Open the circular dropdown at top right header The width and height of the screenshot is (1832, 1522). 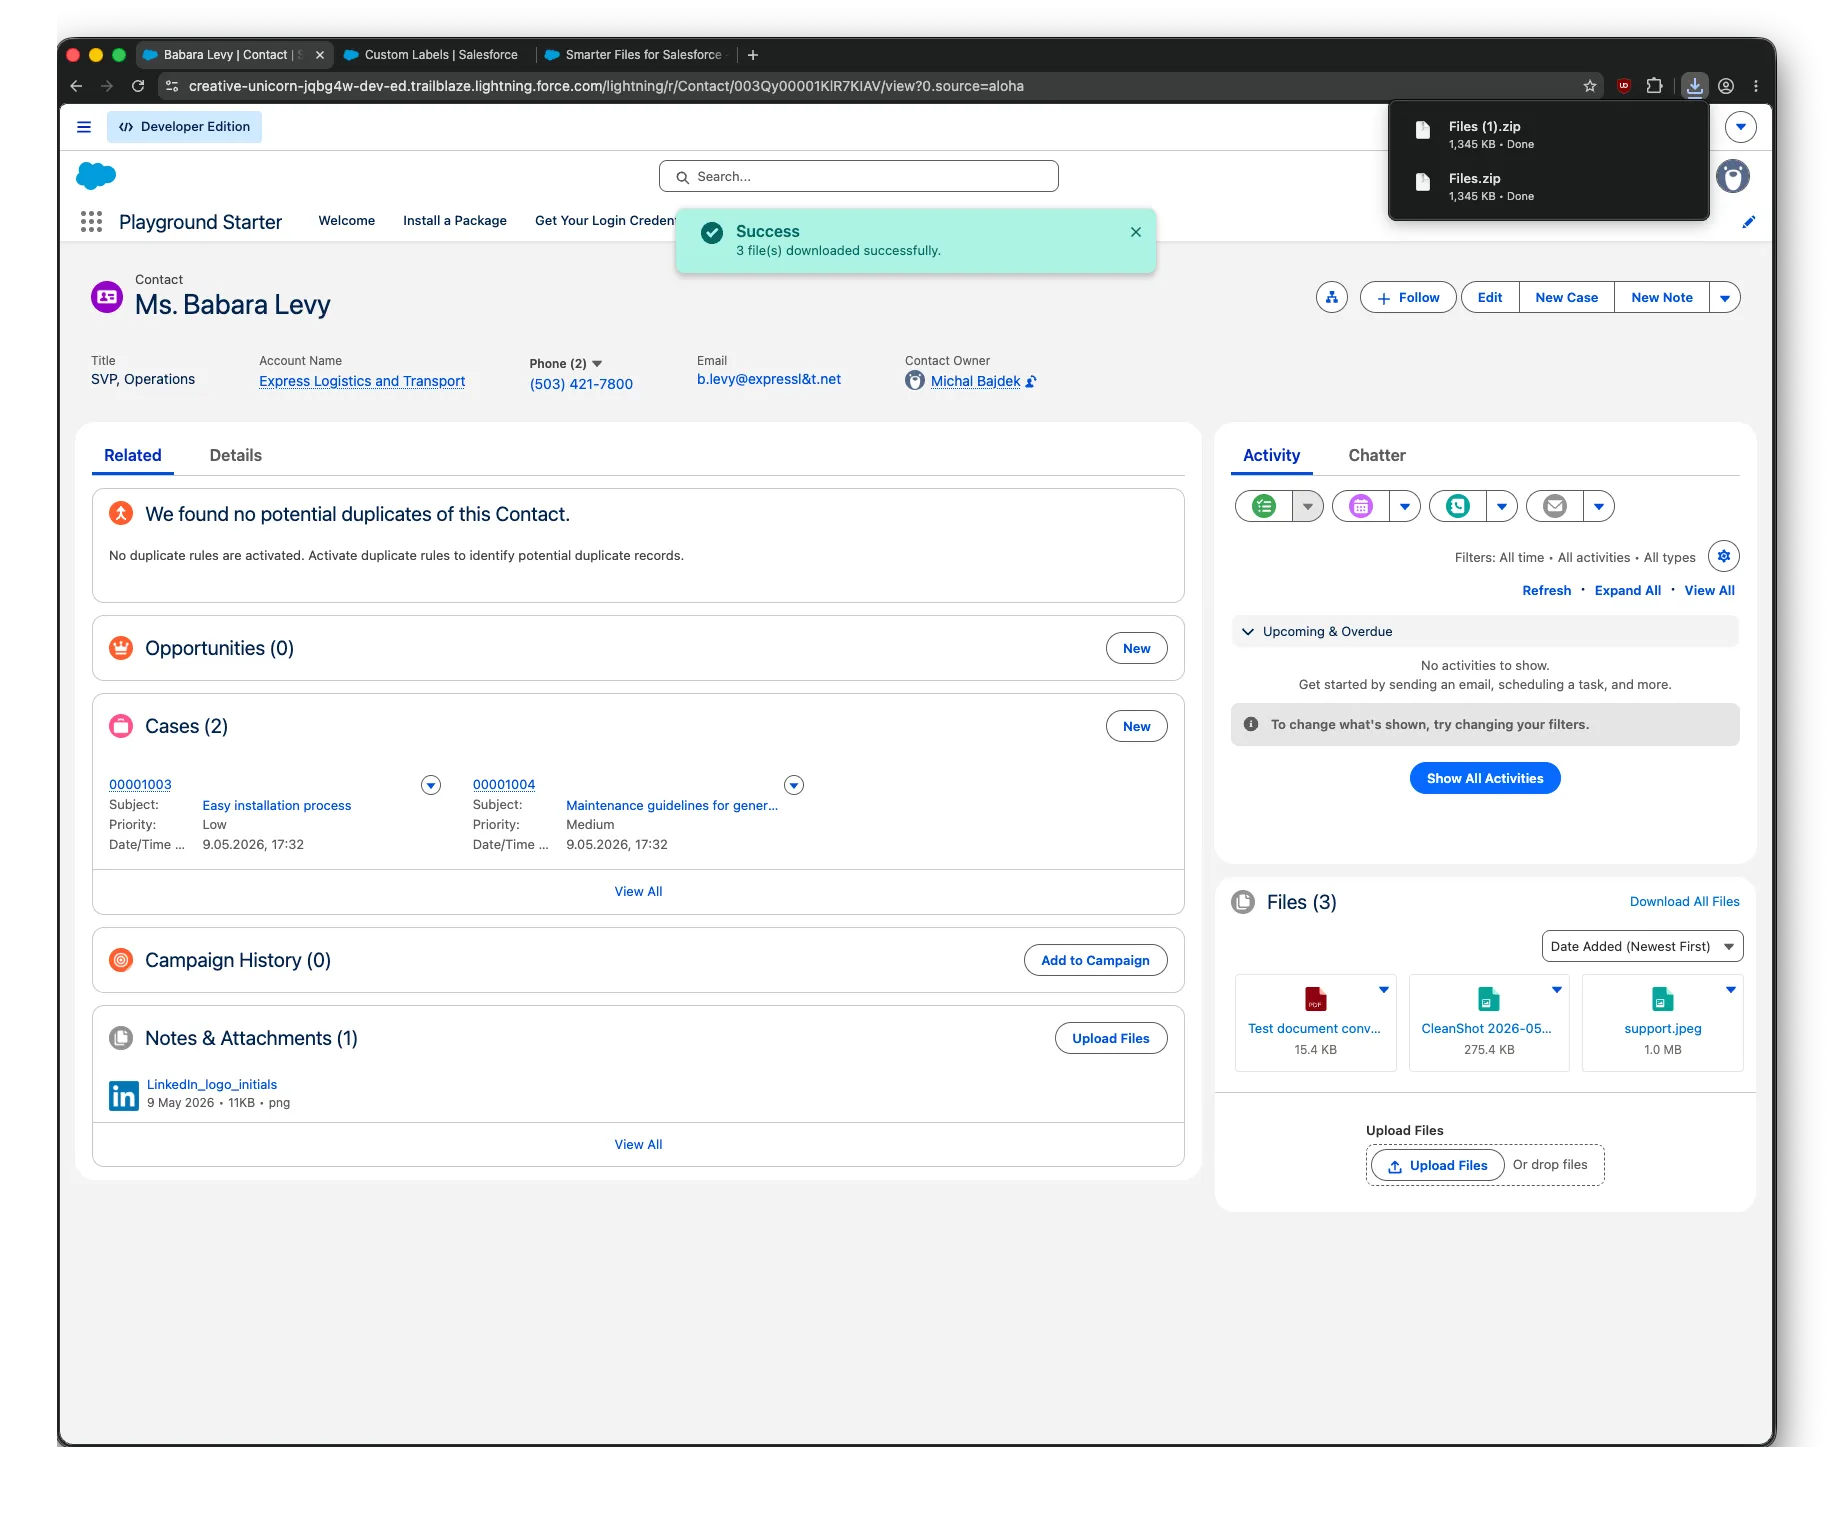click(x=1741, y=127)
